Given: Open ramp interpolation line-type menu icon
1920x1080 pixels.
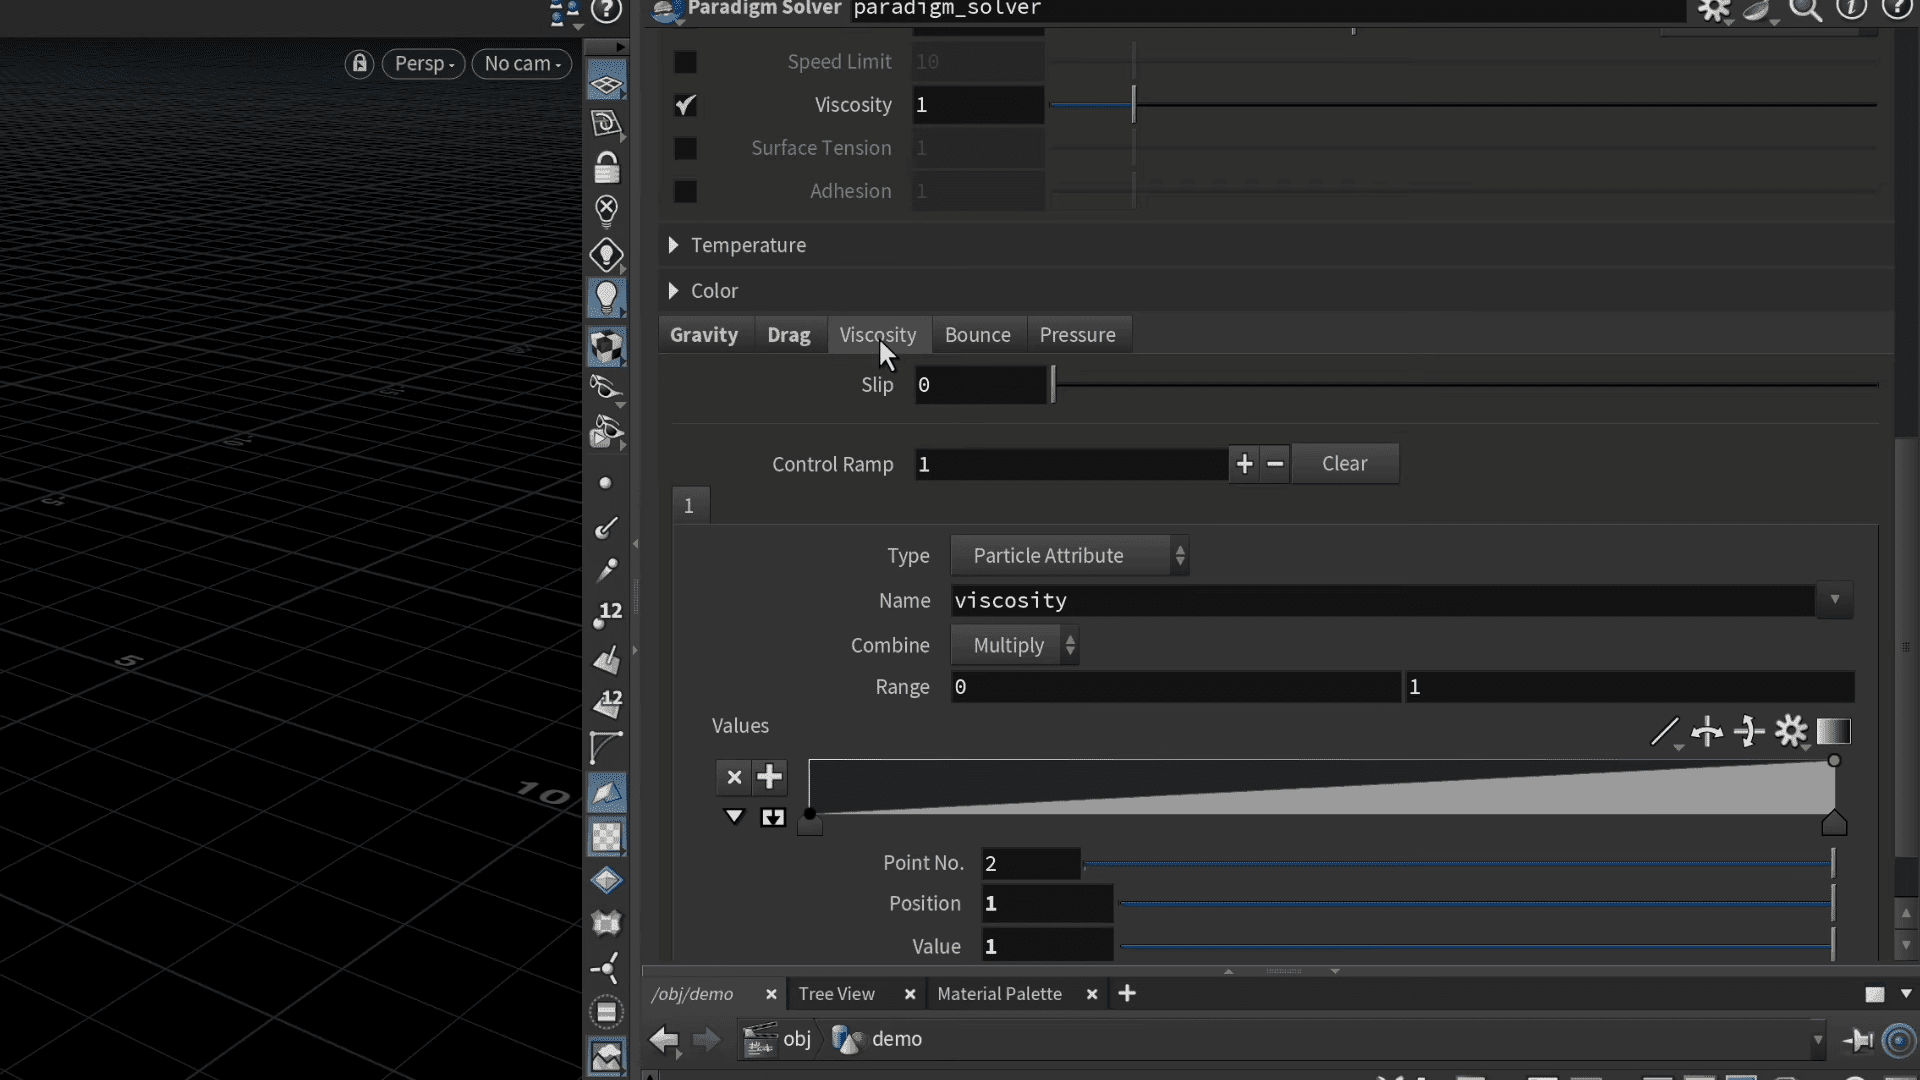Looking at the screenshot, I should pos(1665,732).
